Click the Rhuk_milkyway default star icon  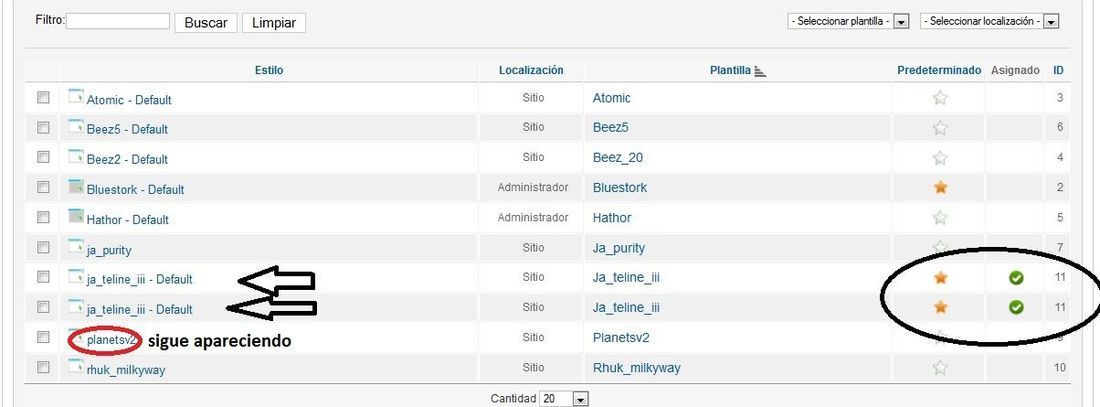pyautogui.click(x=940, y=368)
